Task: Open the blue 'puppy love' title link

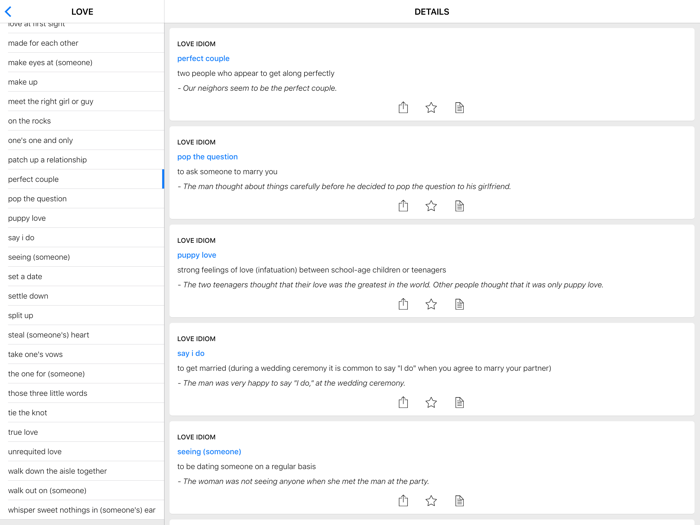Action: 196,255
